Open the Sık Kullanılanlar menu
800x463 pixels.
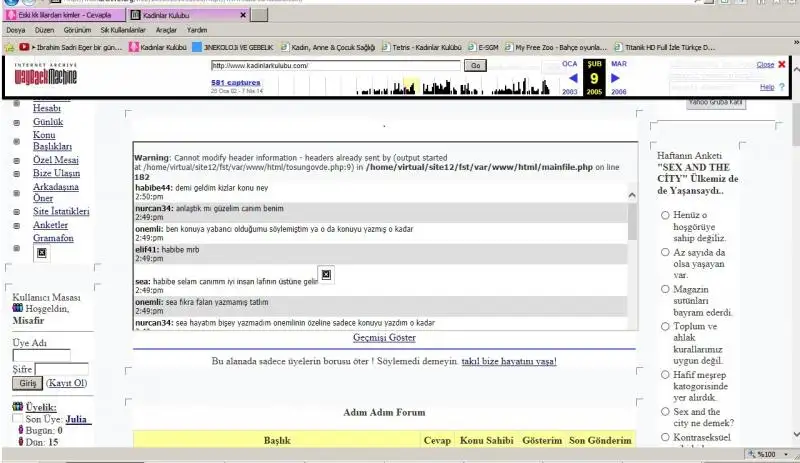[x=120, y=30]
